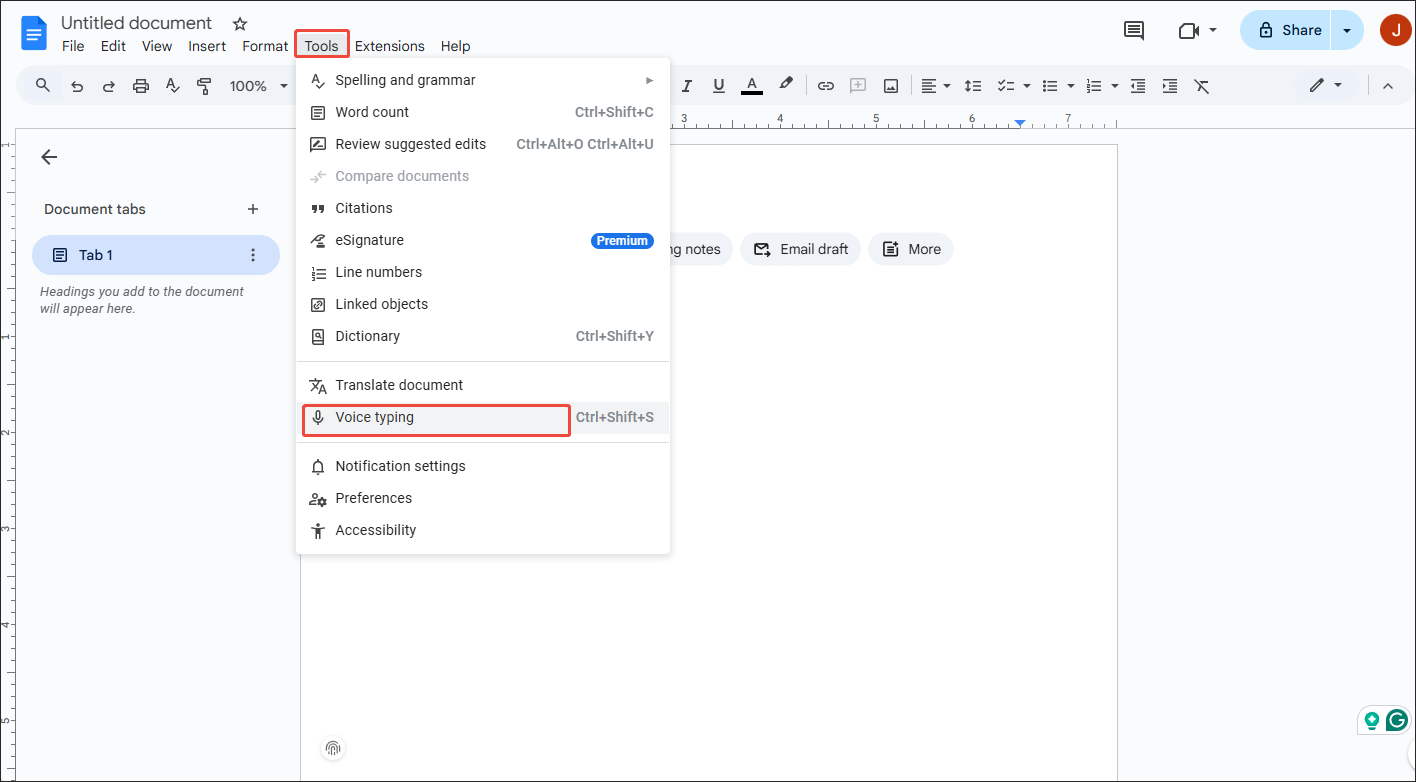The height and width of the screenshot is (782, 1416).
Task: Toggle Underline formatting
Action: coord(719,85)
